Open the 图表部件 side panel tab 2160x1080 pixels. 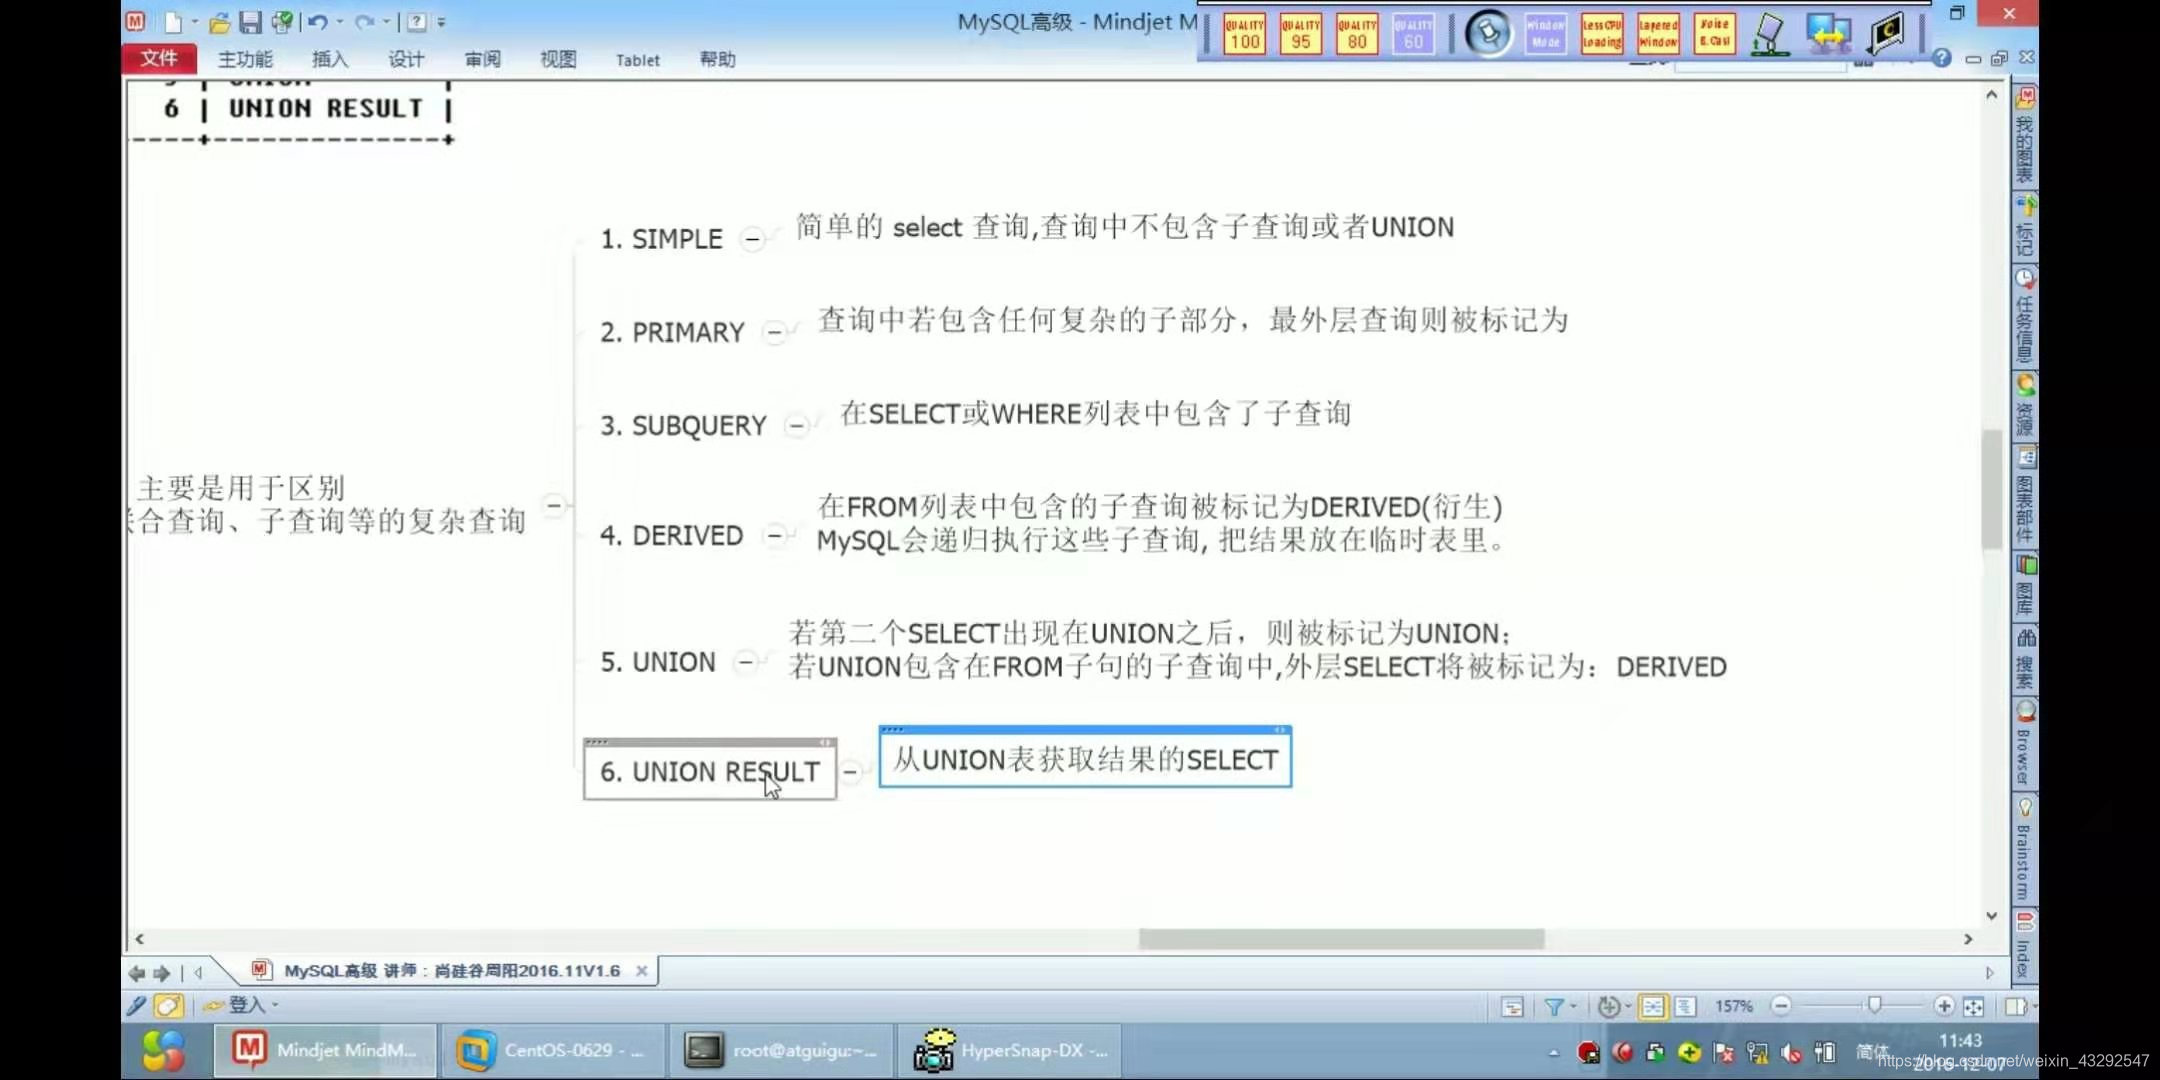pyautogui.click(x=2025, y=496)
